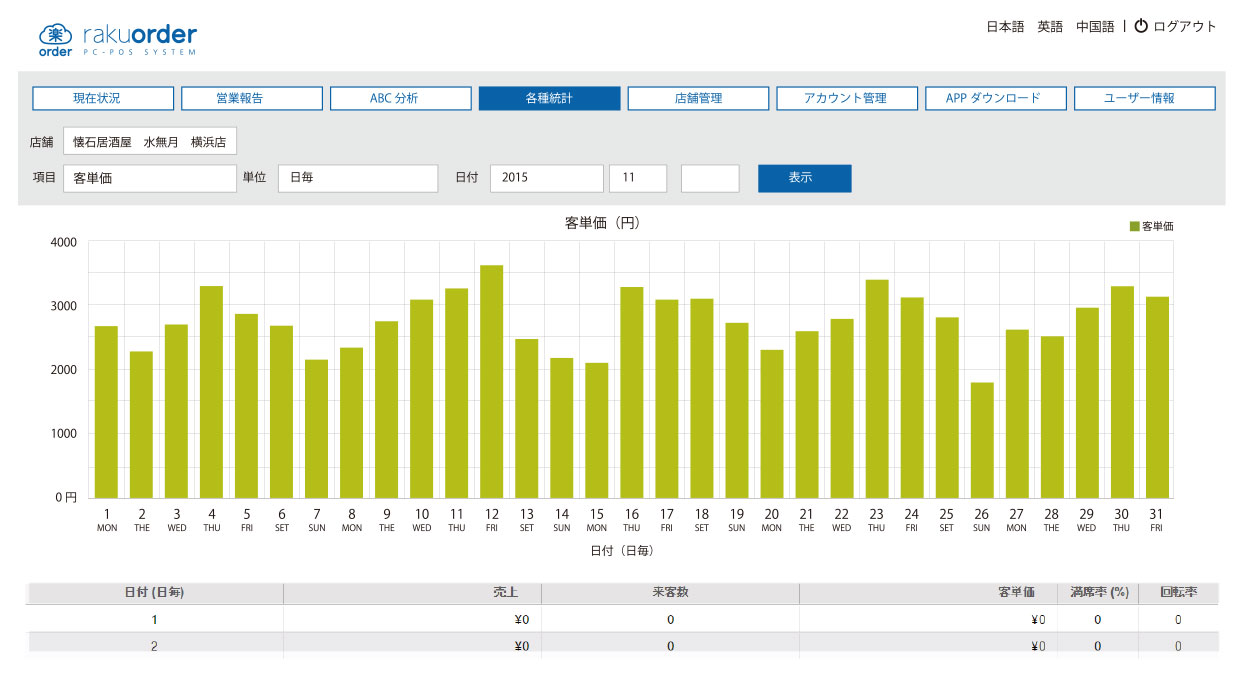Switch language to 日本語
The width and height of the screenshot is (1246, 674).
(x=1005, y=27)
